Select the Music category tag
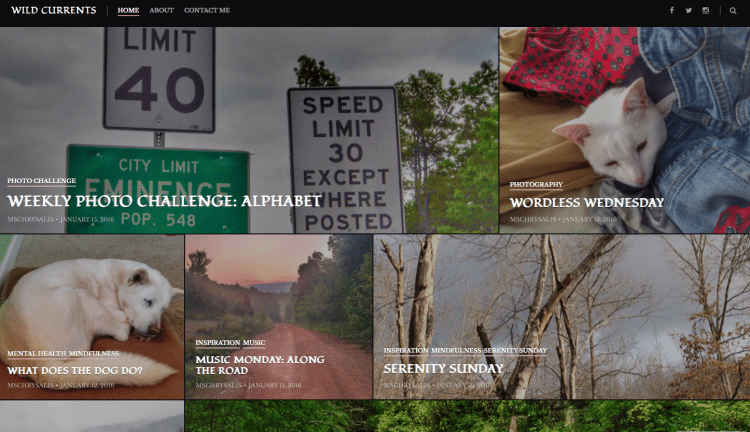 tap(254, 343)
